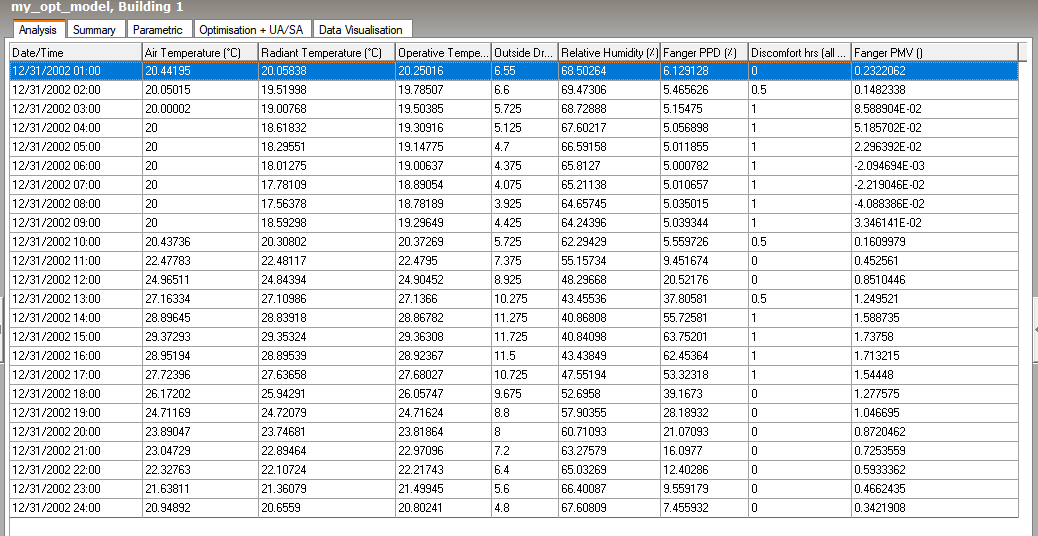Select row 12/31/2002 01:00
The image size is (1038, 536).
pos(514,70)
